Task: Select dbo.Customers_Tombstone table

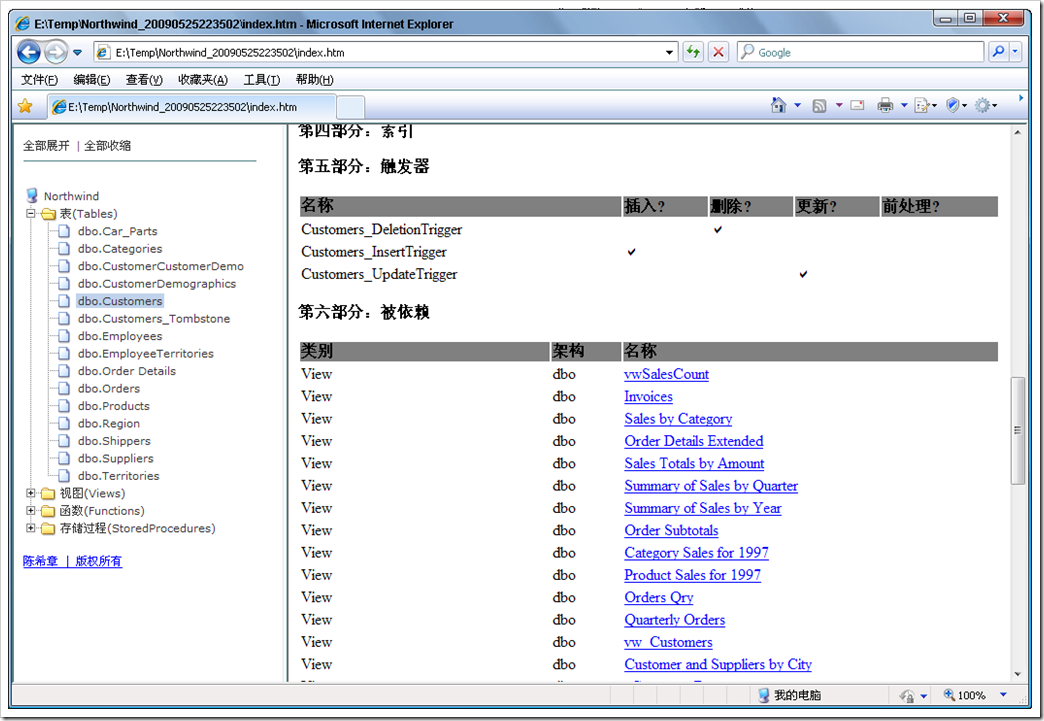Action: (154, 319)
